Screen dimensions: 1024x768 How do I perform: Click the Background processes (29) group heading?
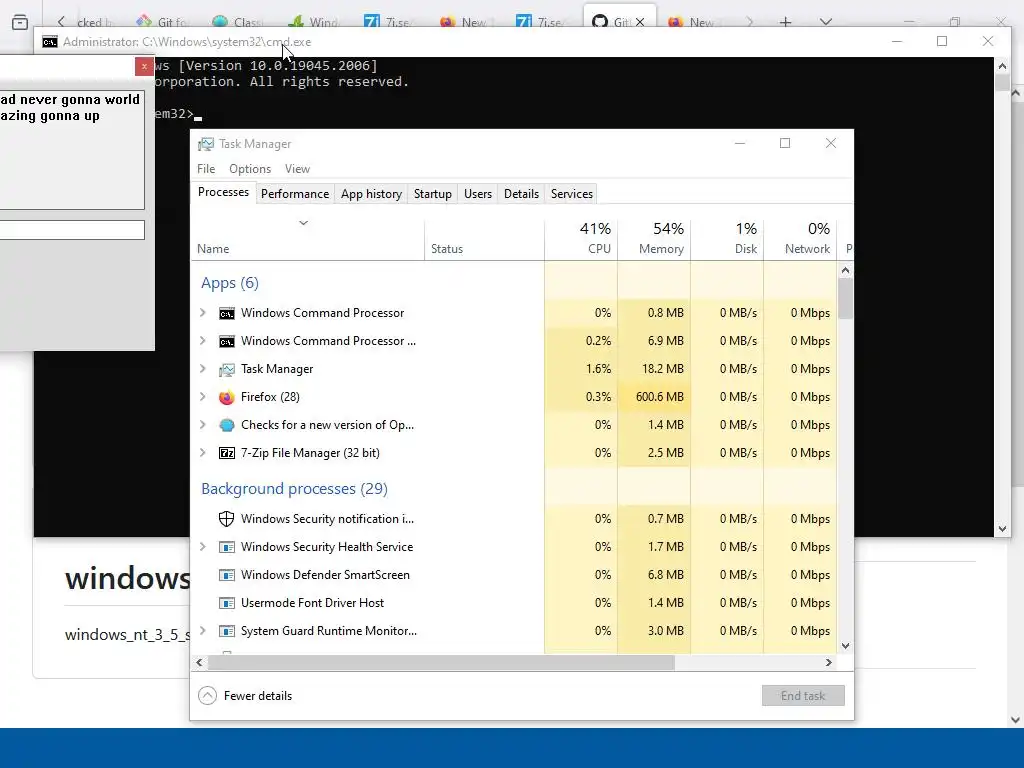[x=295, y=489]
